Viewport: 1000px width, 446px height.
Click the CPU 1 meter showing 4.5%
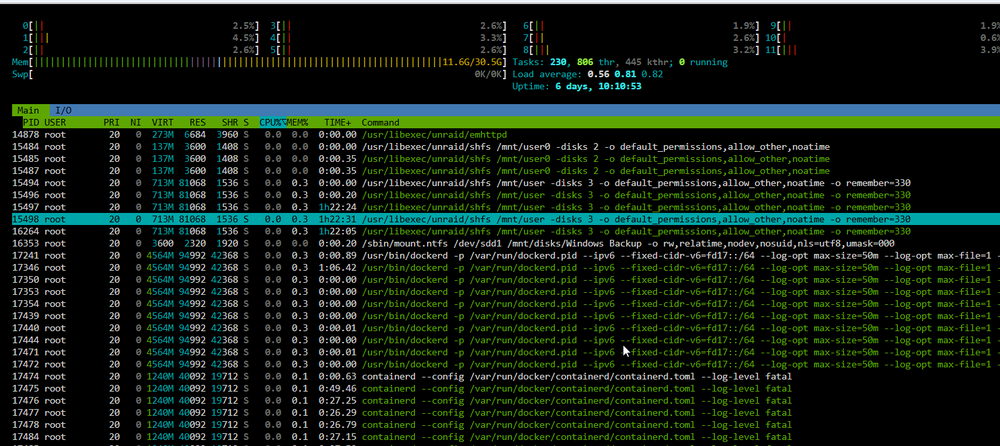click(140, 38)
